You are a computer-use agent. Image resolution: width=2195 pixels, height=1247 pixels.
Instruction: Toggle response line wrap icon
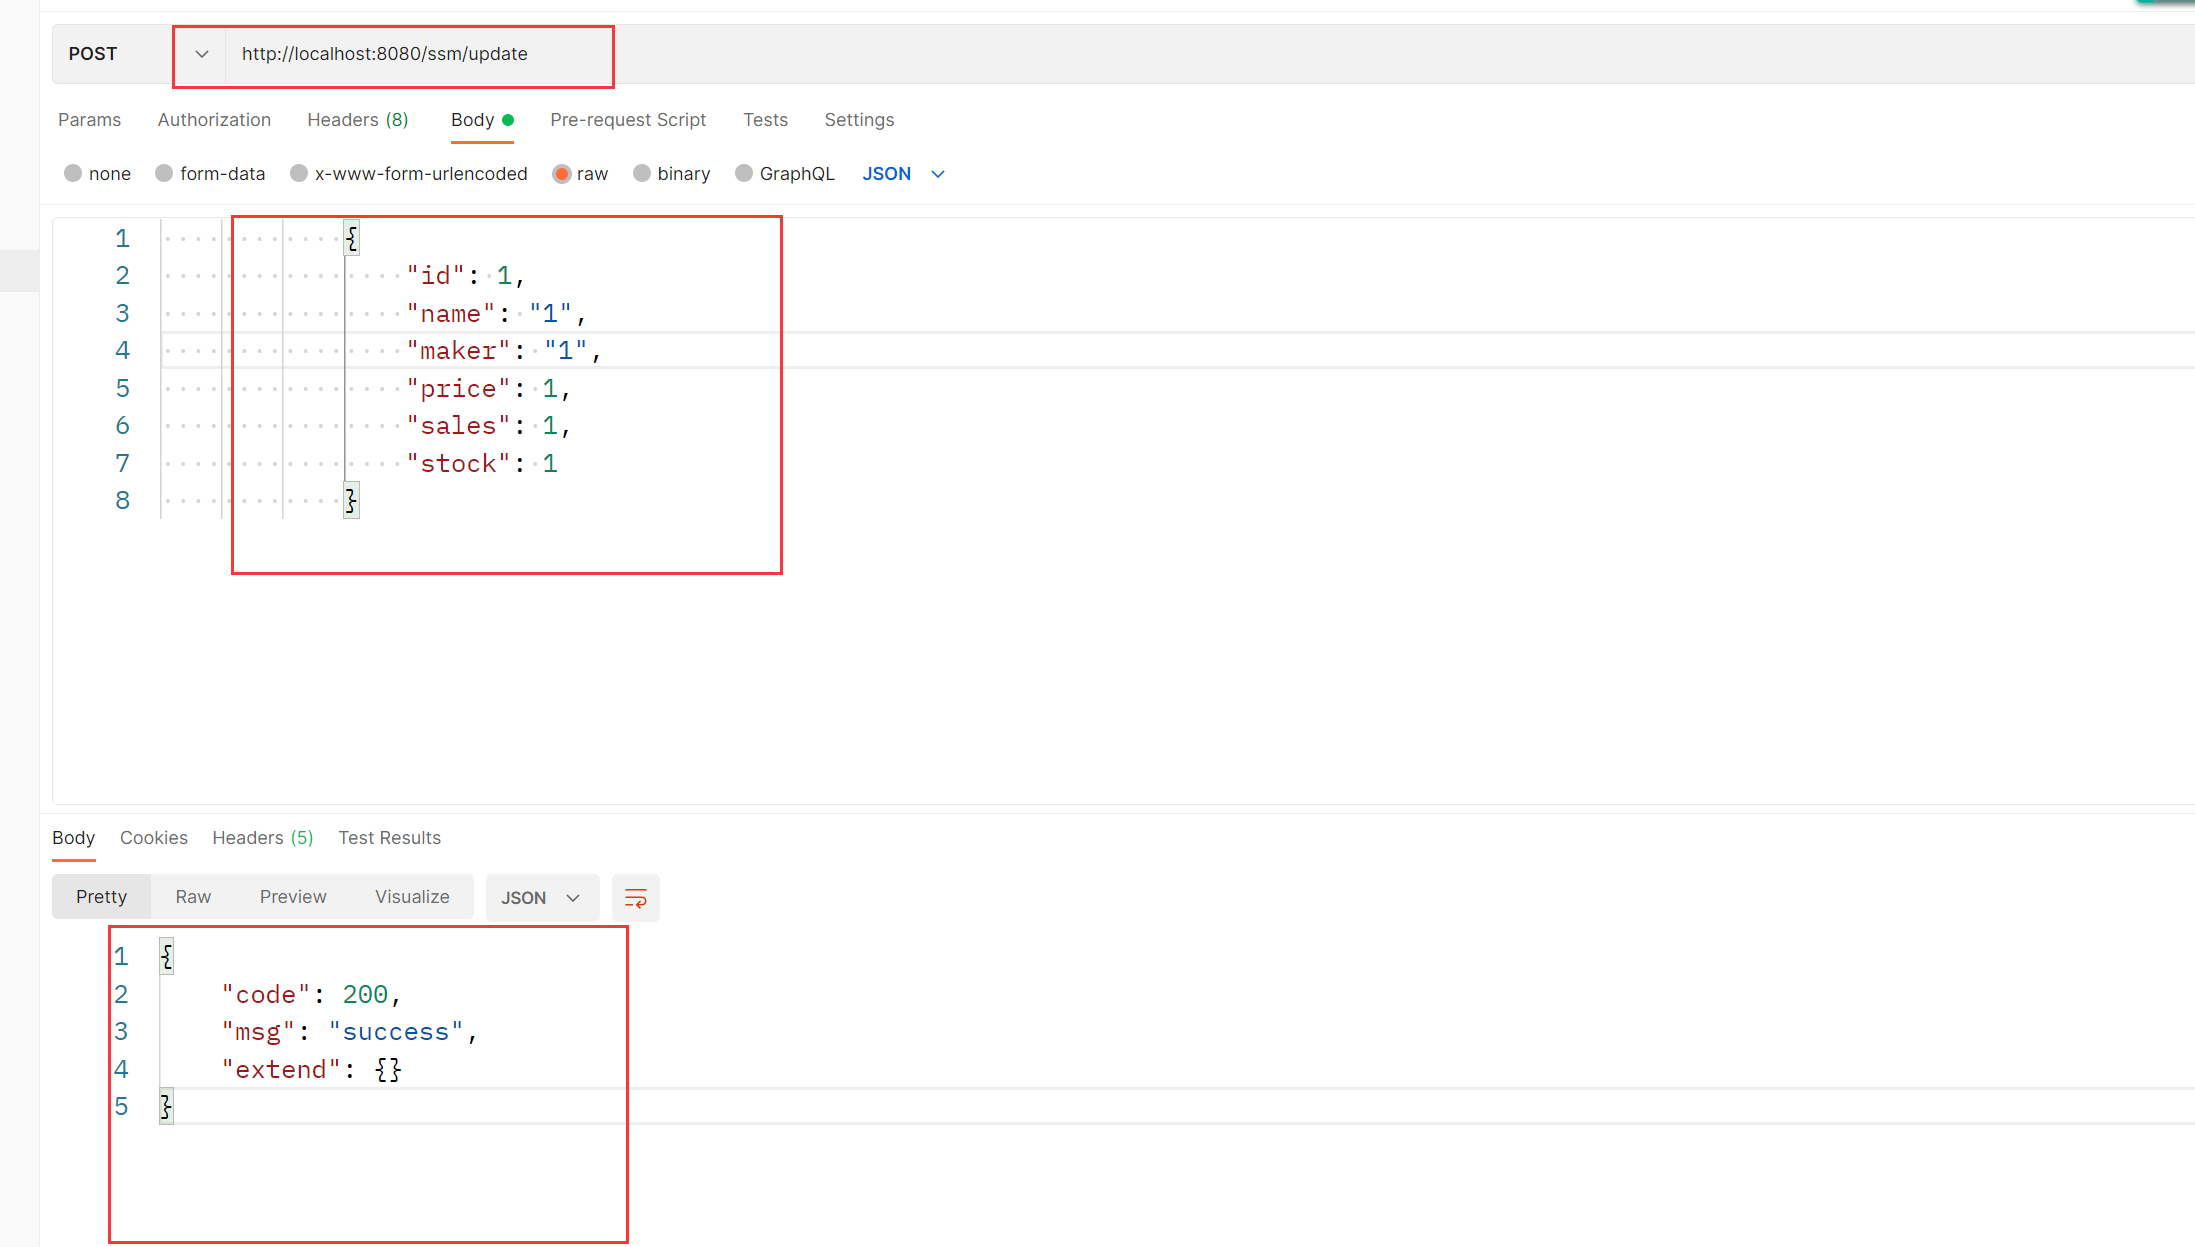click(x=636, y=898)
